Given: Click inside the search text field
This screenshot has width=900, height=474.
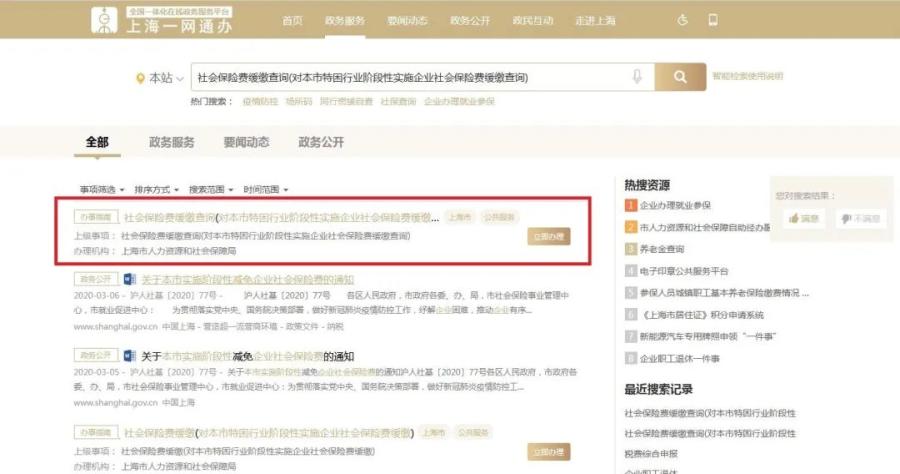Looking at the screenshot, I should (410, 77).
